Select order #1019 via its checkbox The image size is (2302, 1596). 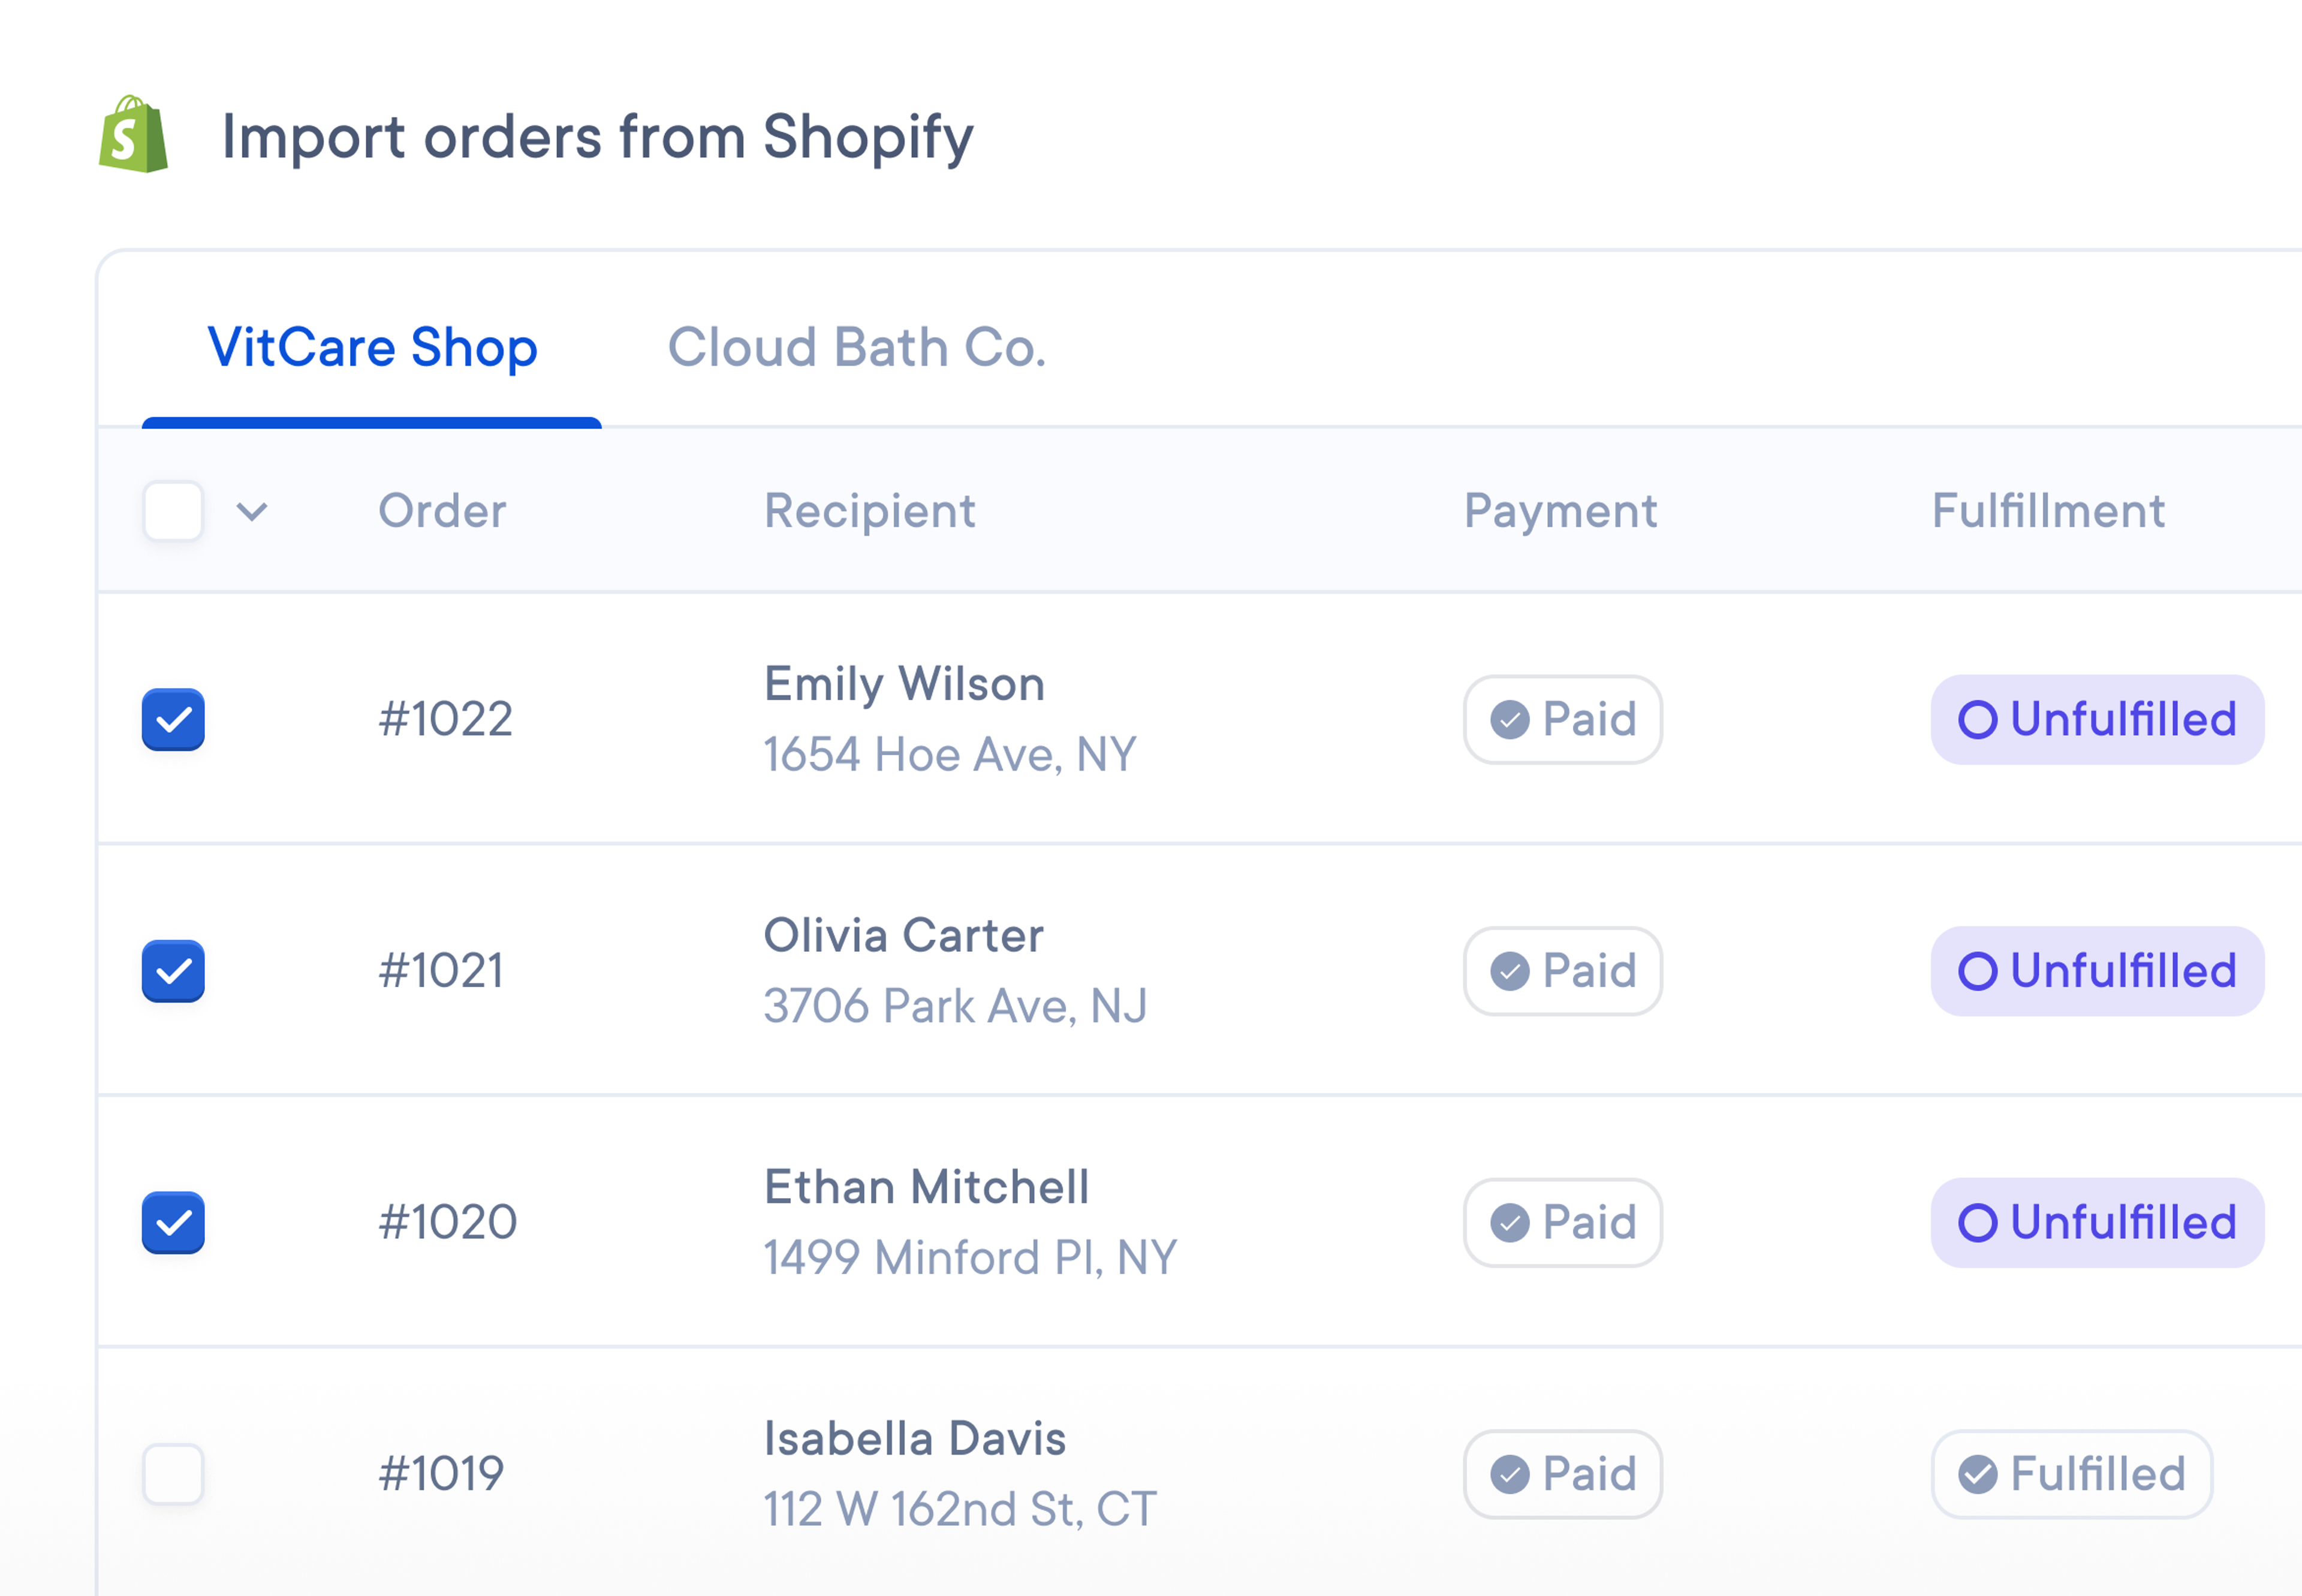[x=173, y=1473]
